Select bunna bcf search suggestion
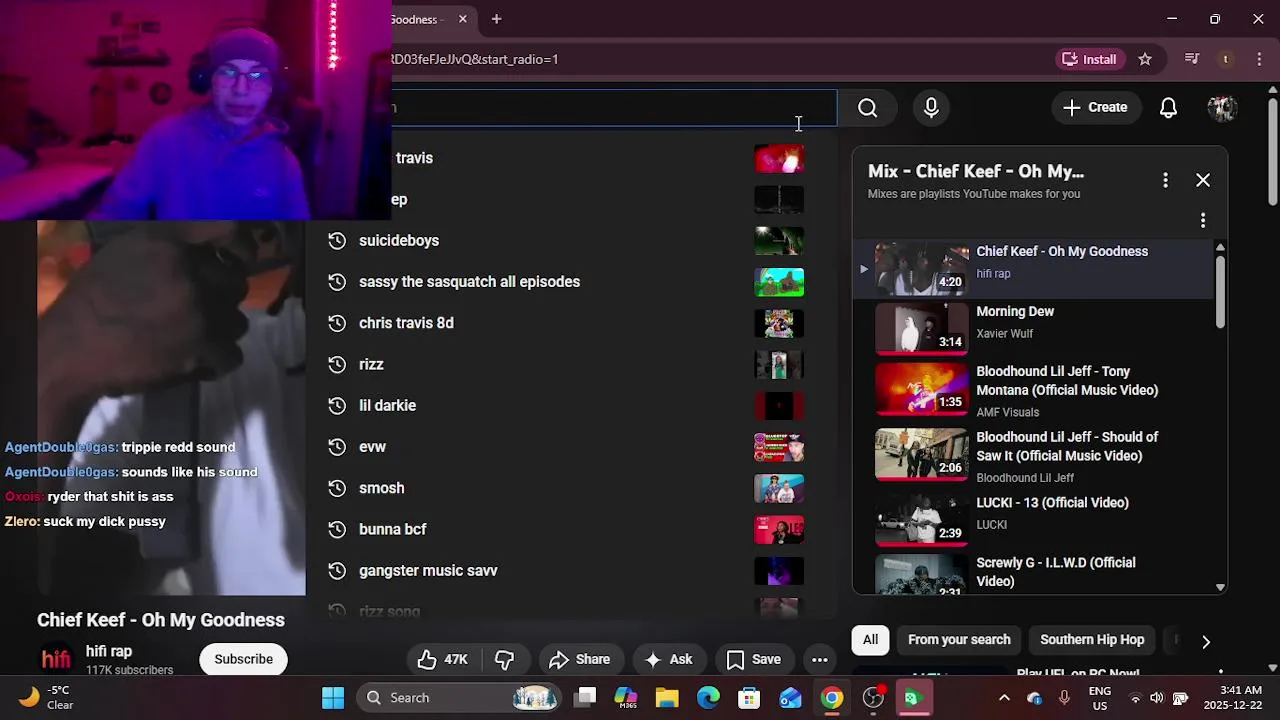 tap(565, 529)
